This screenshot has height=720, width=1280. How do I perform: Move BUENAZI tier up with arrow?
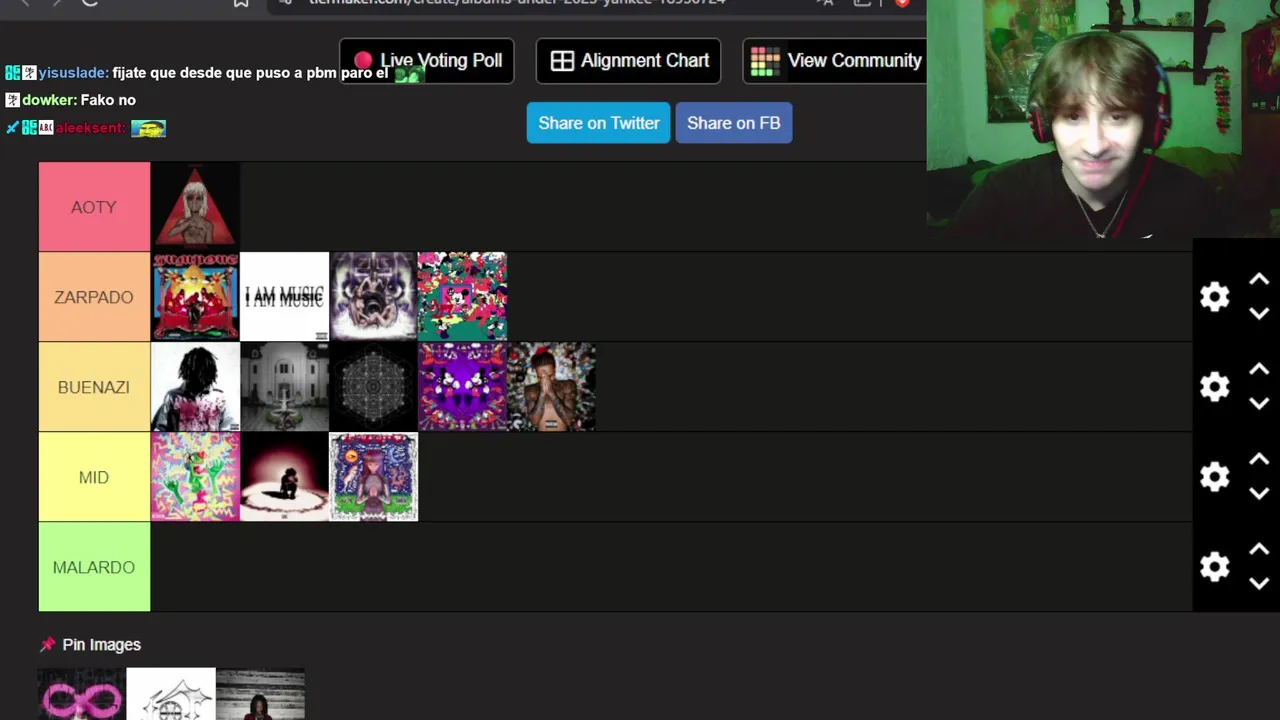tap(1259, 370)
